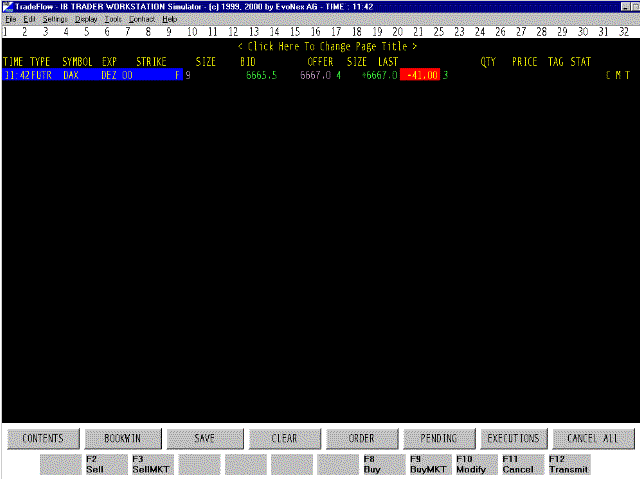Screen dimensions: 640x480
Task: Open the File menu
Action: point(11,19)
